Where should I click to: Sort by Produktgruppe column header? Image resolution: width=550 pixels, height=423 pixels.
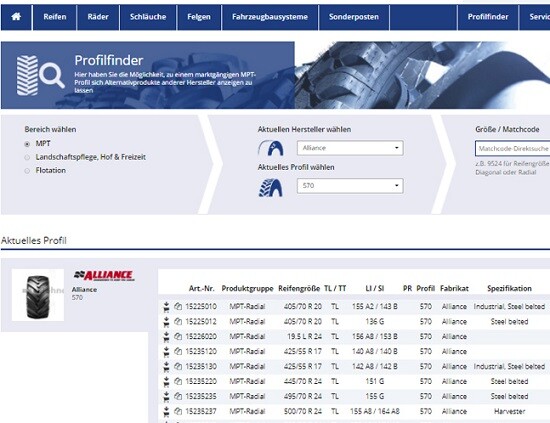247,289
